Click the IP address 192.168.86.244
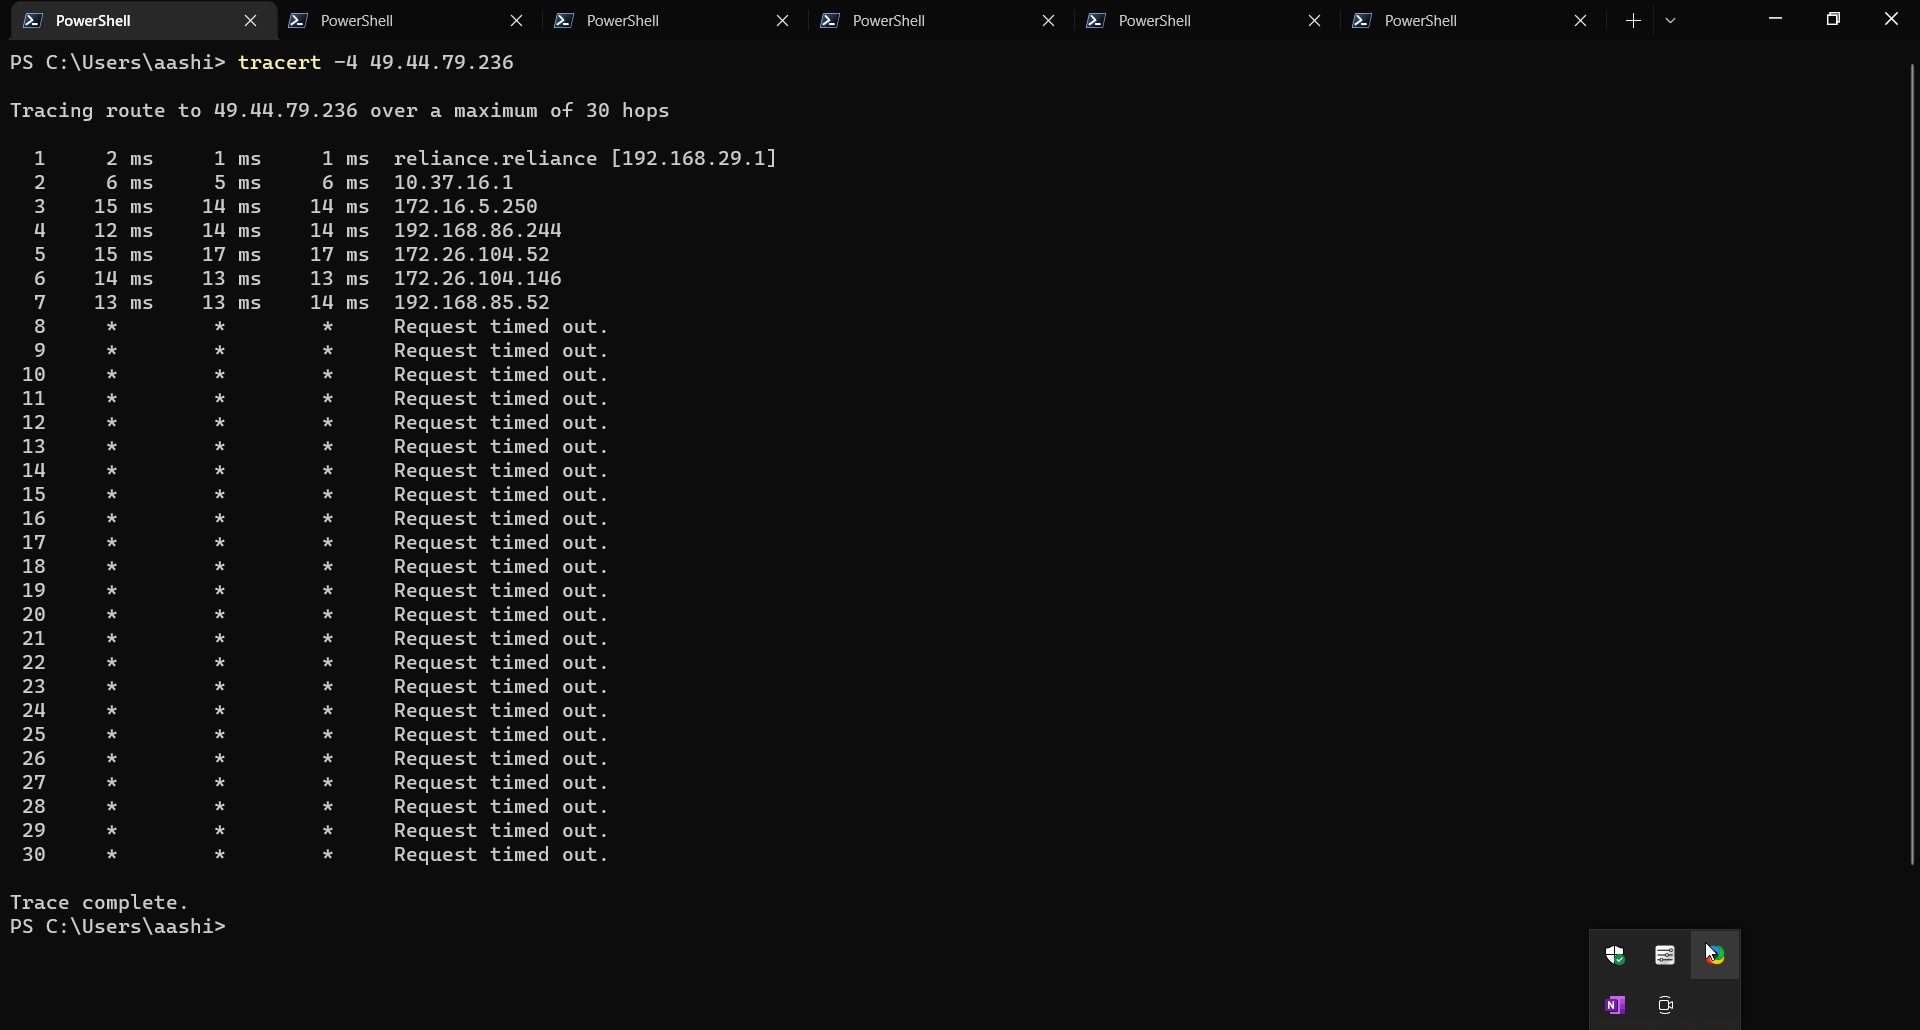The width and height of the screenshot is (1920, 1030). [477, 230]
